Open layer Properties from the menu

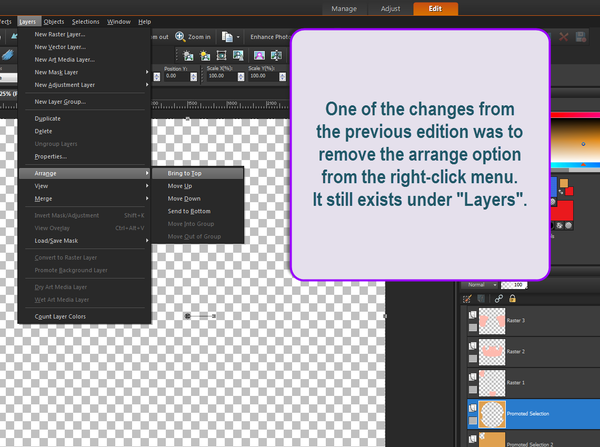[84, 157]
